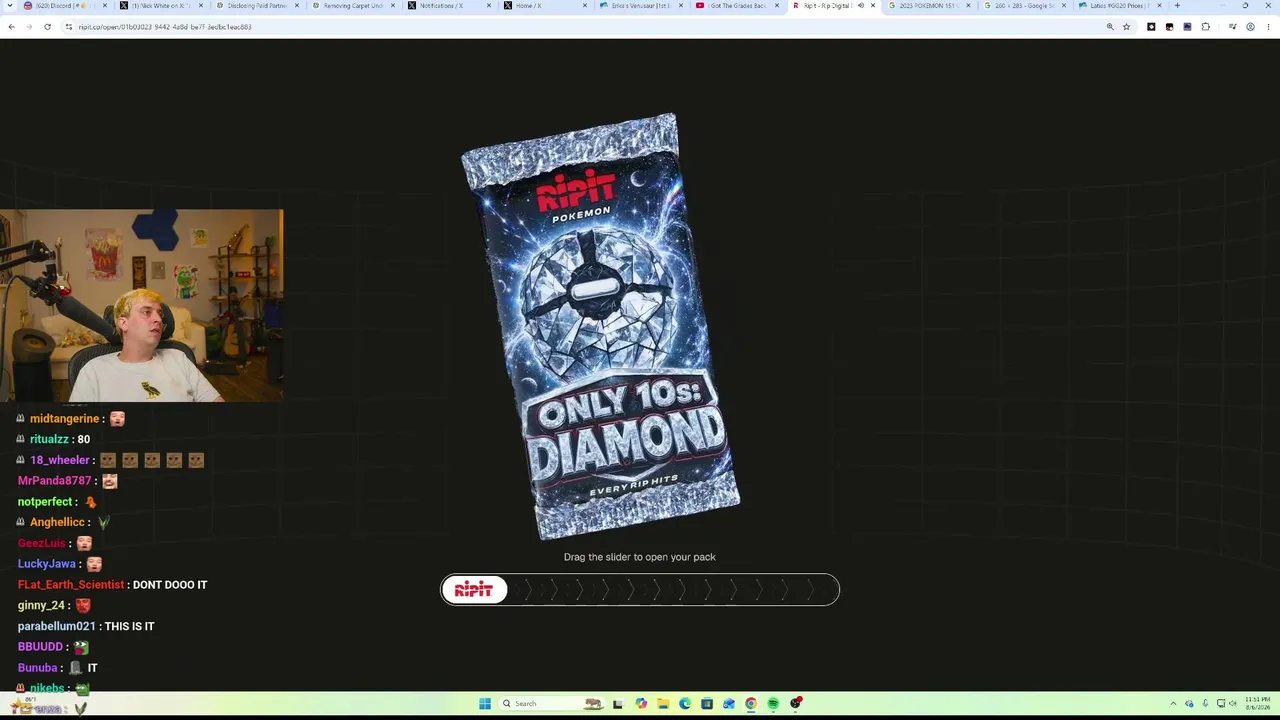Image resolution: width=1280 pixels, height=720 pixels.
Task: Click the MrPanda8787 chat username
Action: tap(54, 481)
